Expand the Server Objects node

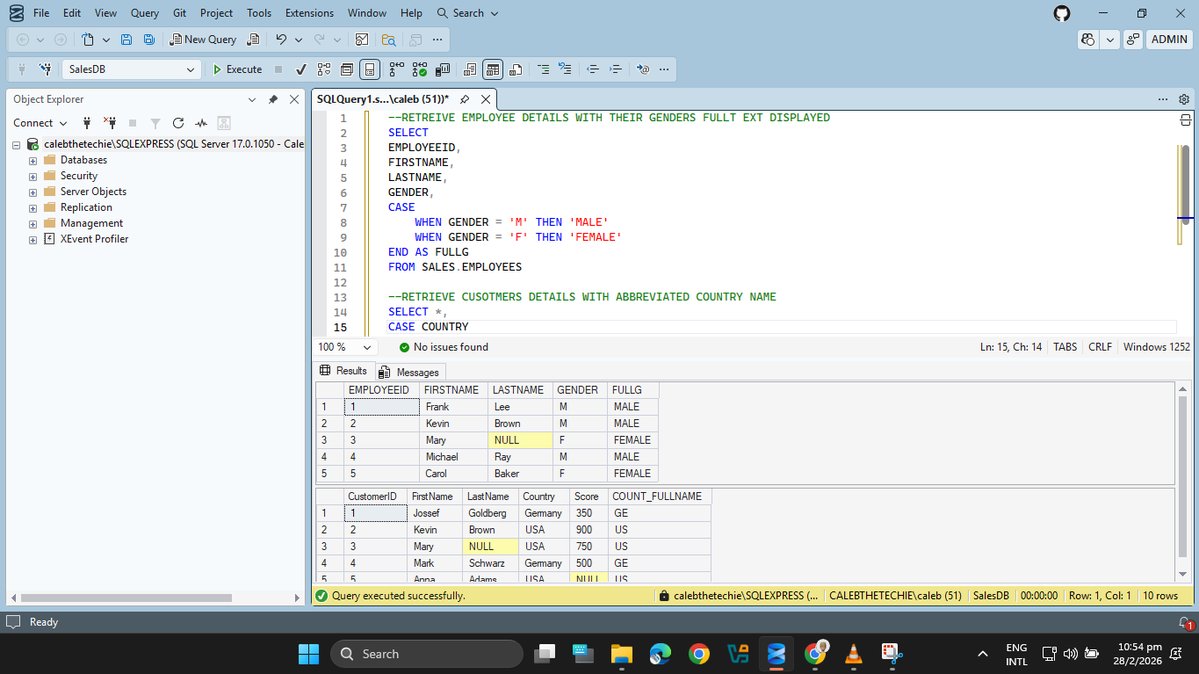[33, 192]
